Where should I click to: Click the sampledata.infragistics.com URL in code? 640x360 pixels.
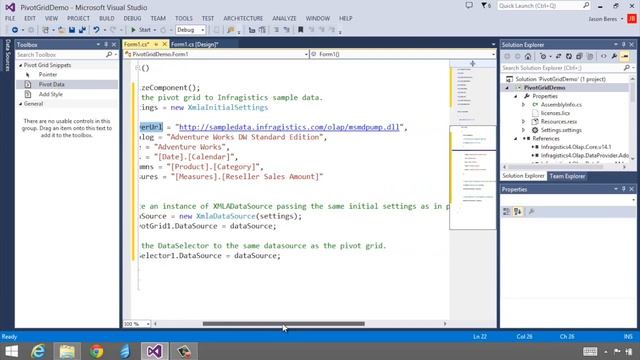point(289,127)
